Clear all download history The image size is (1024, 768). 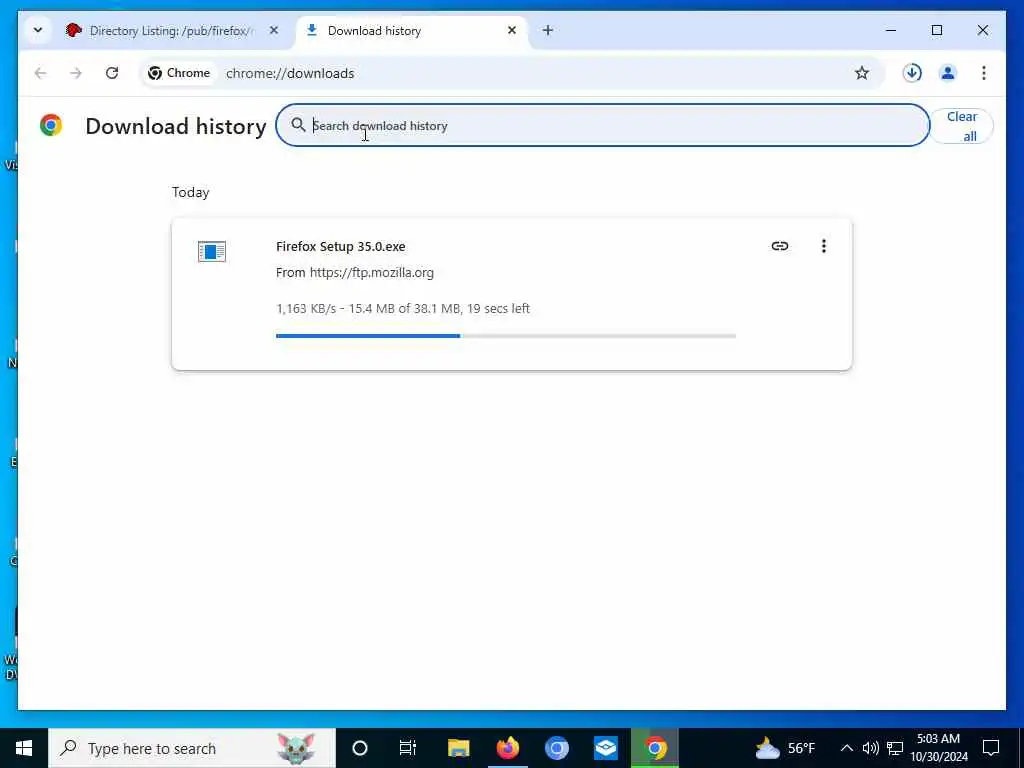(961, 126)
